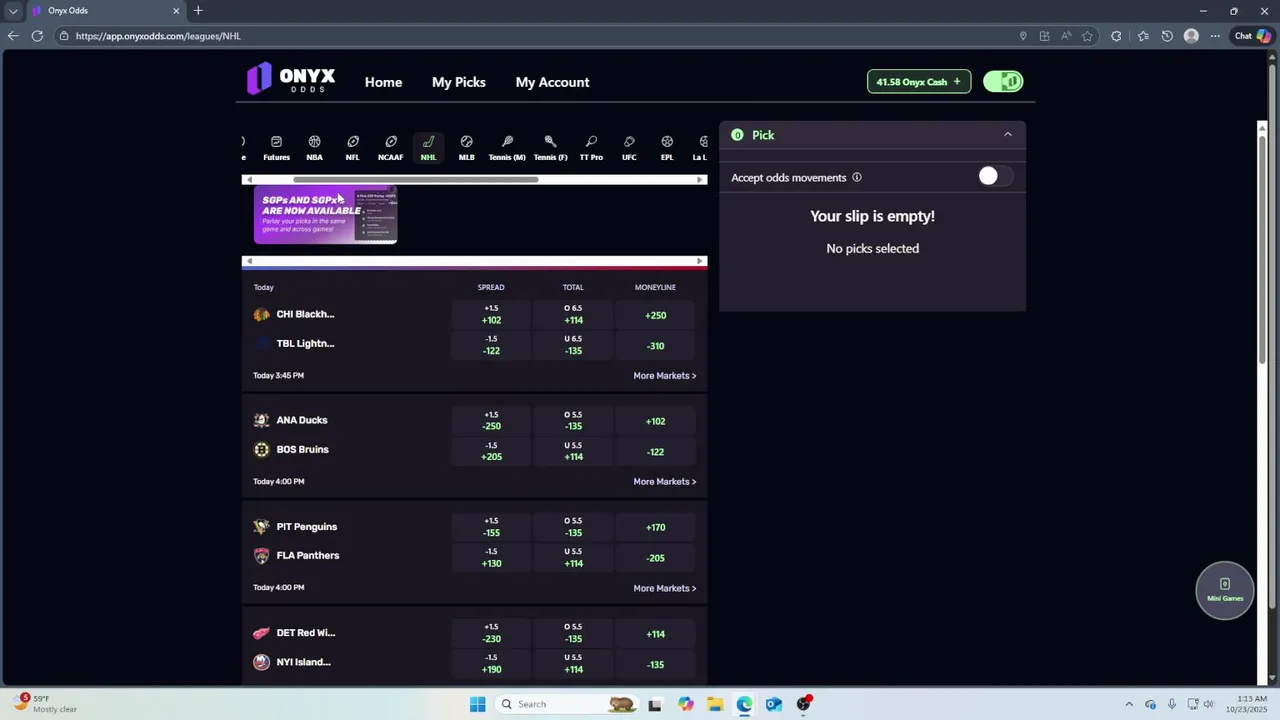Open the NCAAF league icon
This screenshot has width=1280, height=720.
390,147
